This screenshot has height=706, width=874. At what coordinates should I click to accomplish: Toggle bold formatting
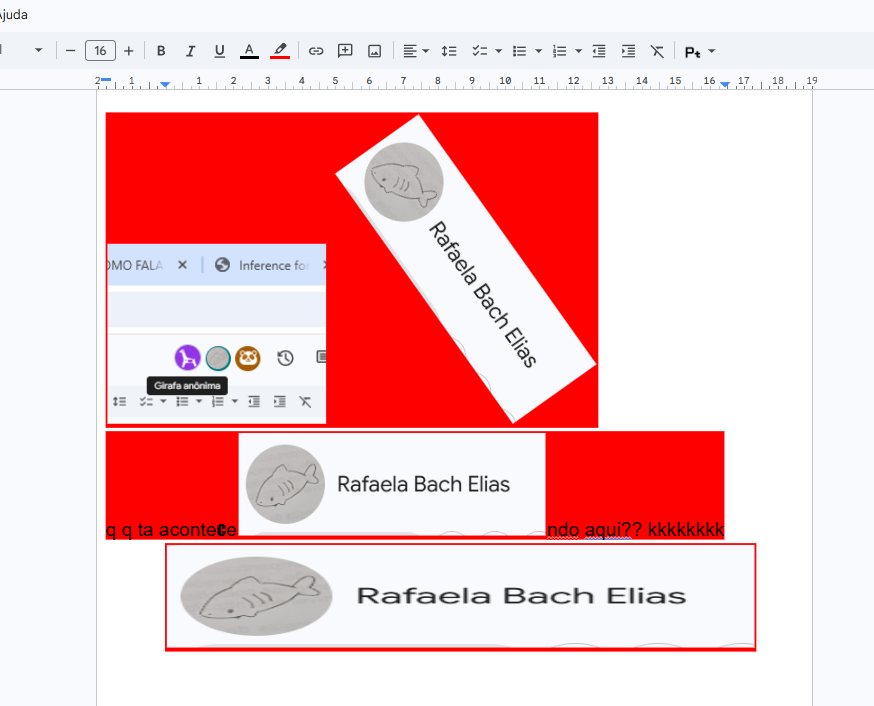[161, 51]
